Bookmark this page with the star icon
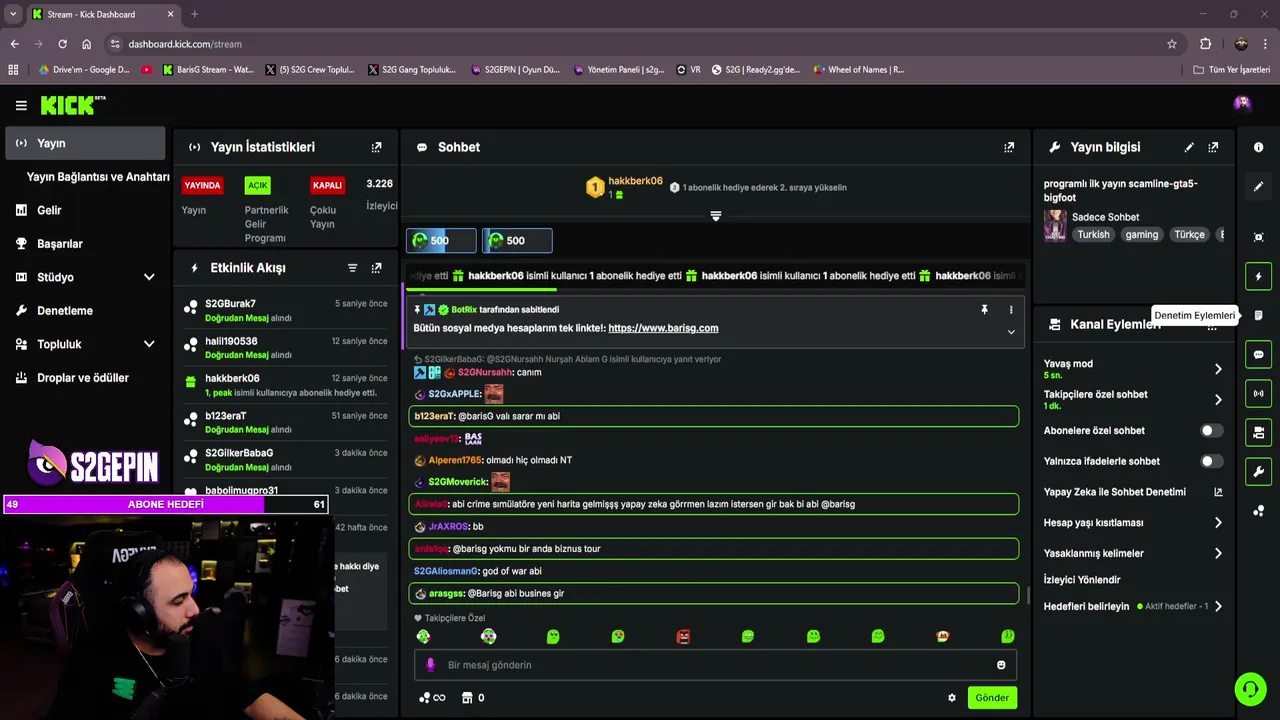Image resolution: width=1280 pixels, height=720 pixels. tap(1172, 44)
